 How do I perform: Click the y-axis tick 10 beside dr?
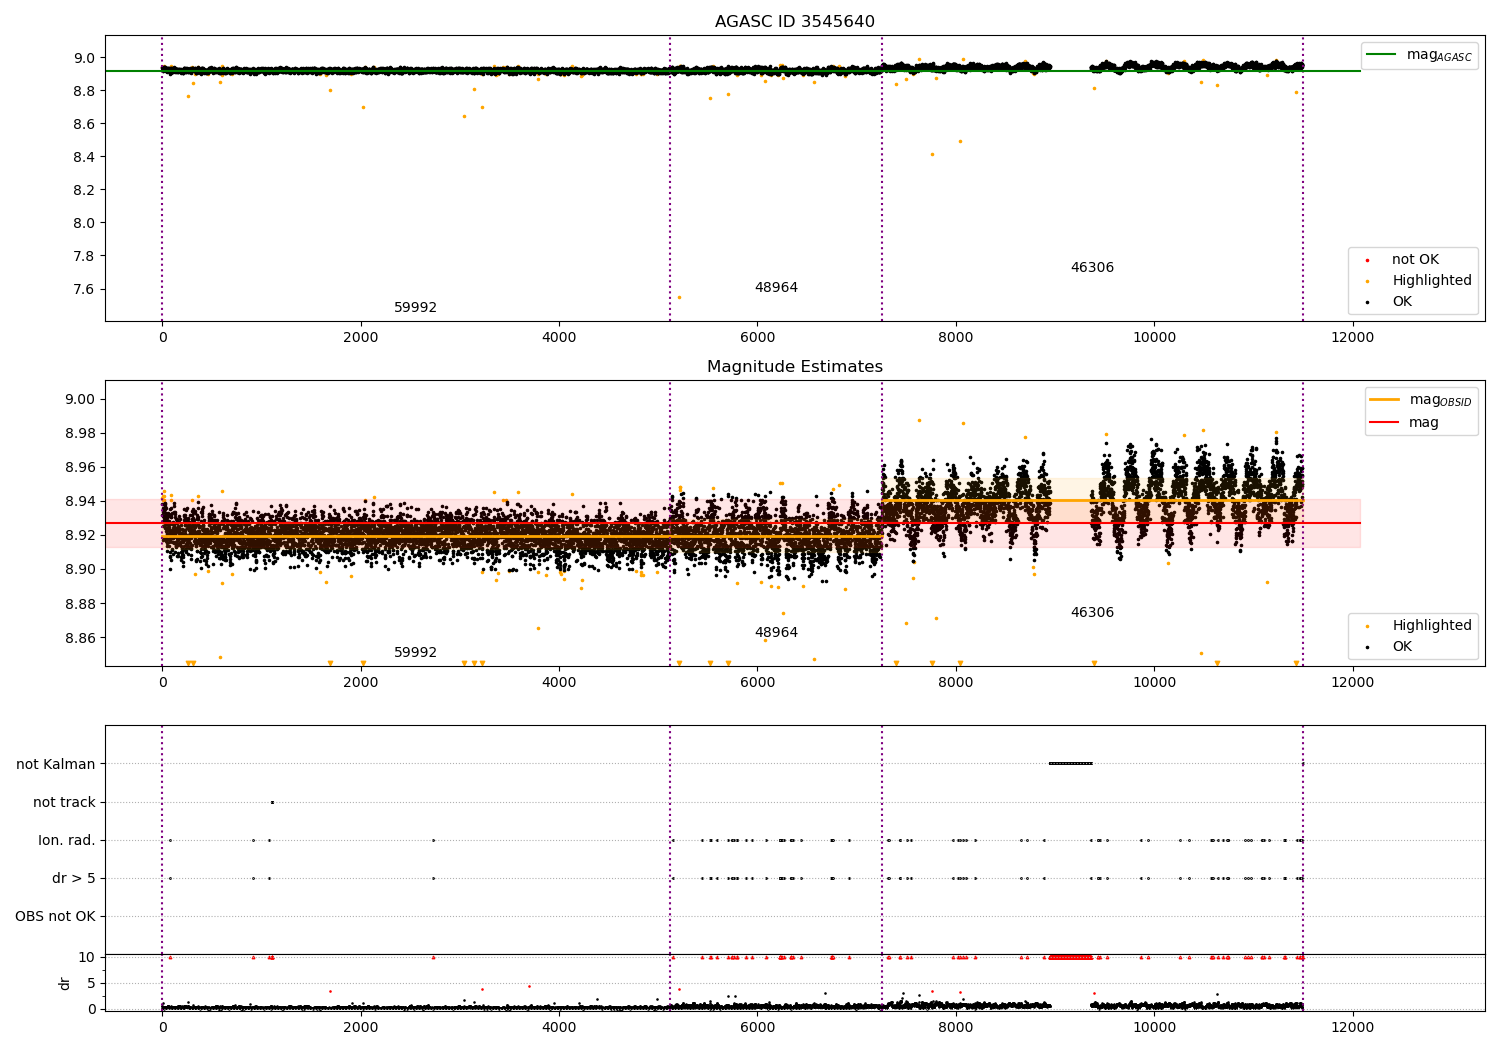tap(87, 958)
